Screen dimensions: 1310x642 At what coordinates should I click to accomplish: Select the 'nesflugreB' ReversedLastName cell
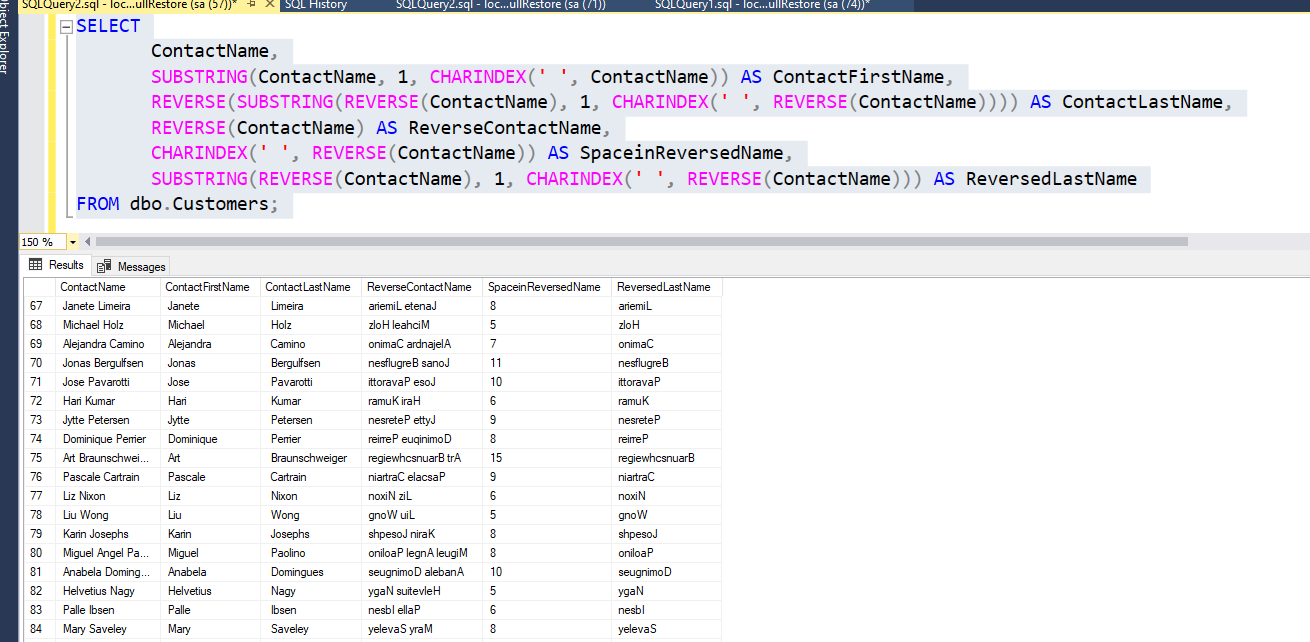click(x=666, y=363)
